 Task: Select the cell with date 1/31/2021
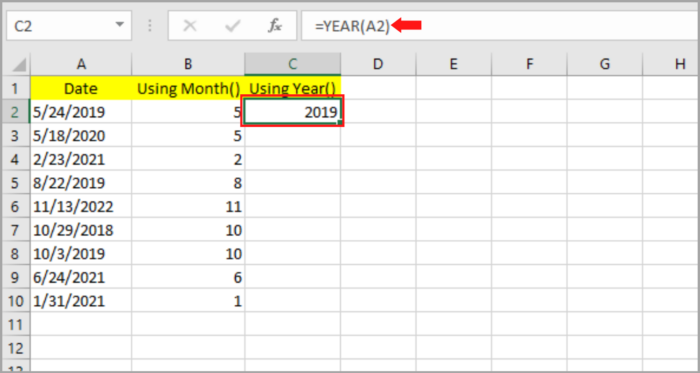coord(81,301)
